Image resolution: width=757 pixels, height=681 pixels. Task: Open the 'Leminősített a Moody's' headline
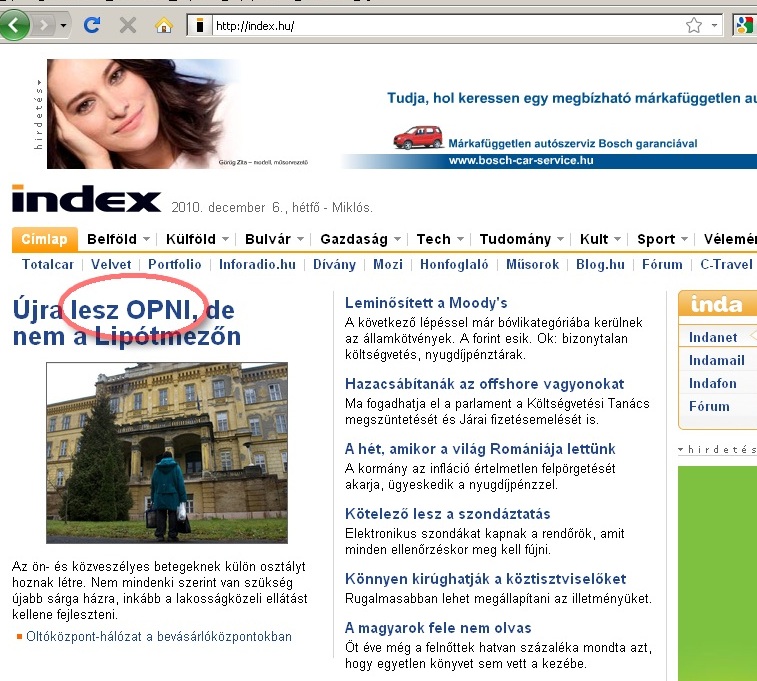click(426, 302)
